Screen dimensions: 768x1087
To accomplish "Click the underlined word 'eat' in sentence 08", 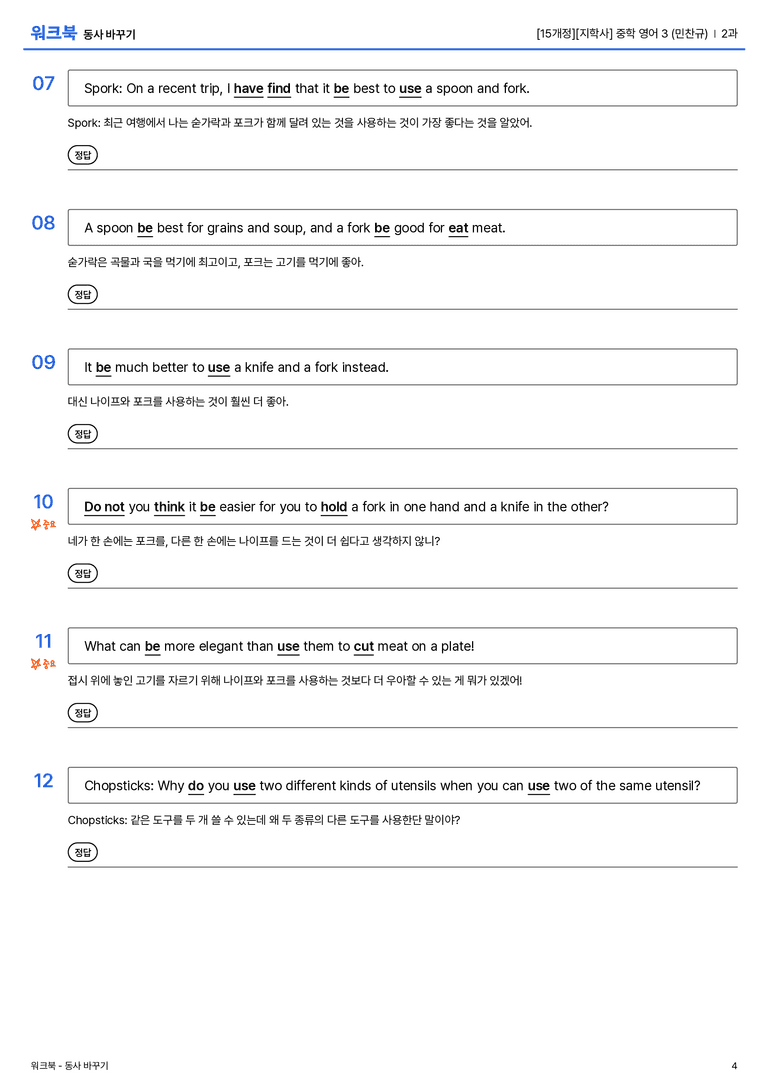I will (x=458, y=228).
